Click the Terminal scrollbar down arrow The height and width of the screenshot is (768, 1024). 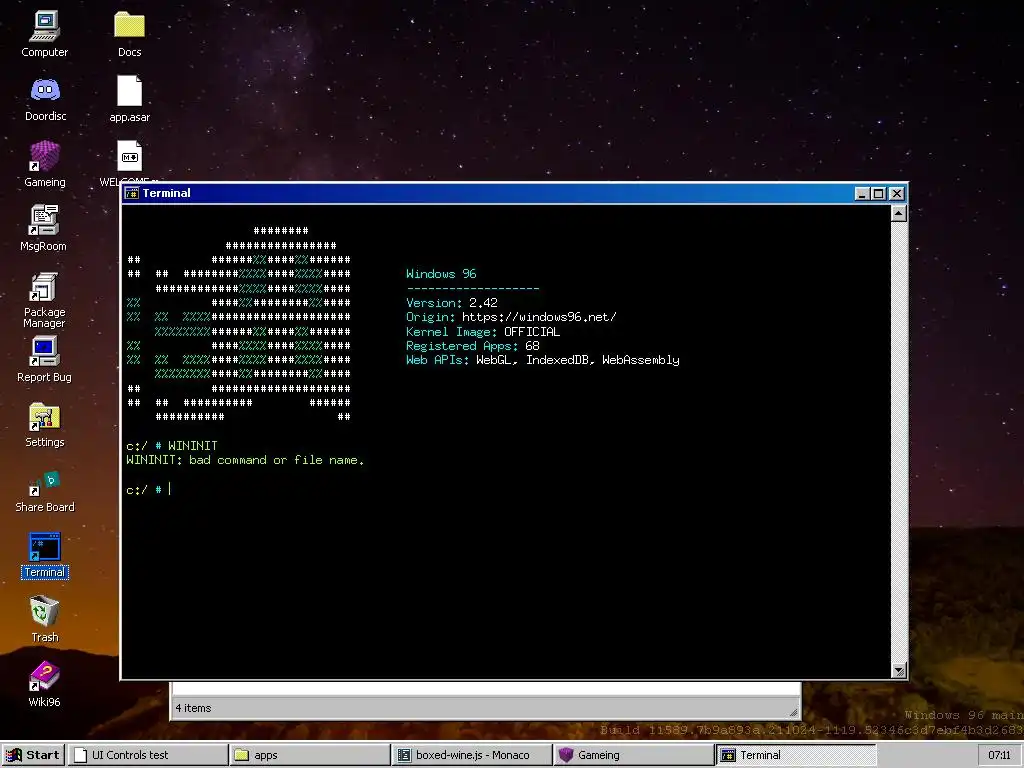[x=899, y=671]
